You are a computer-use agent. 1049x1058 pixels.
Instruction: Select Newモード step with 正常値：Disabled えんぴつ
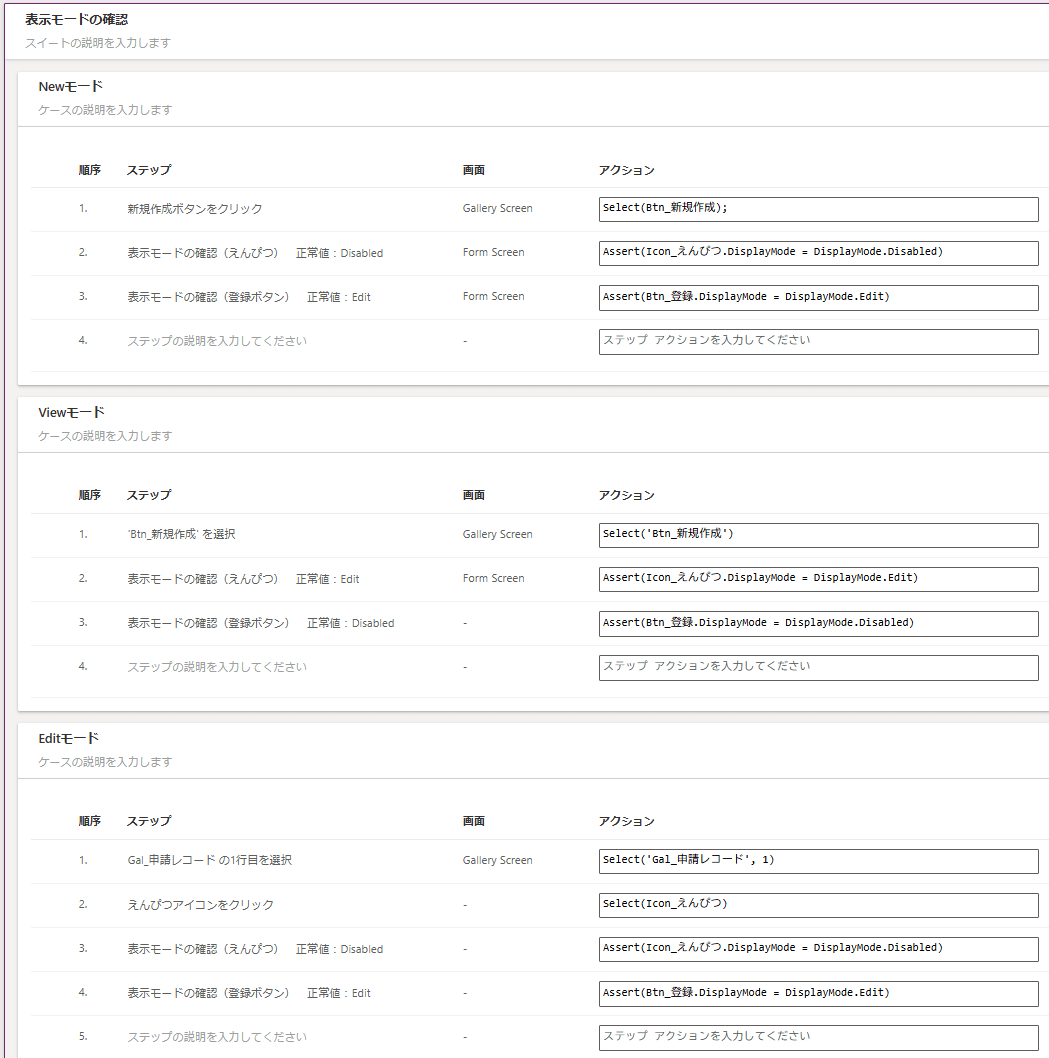pyautogui.click(x=255, y=253)
